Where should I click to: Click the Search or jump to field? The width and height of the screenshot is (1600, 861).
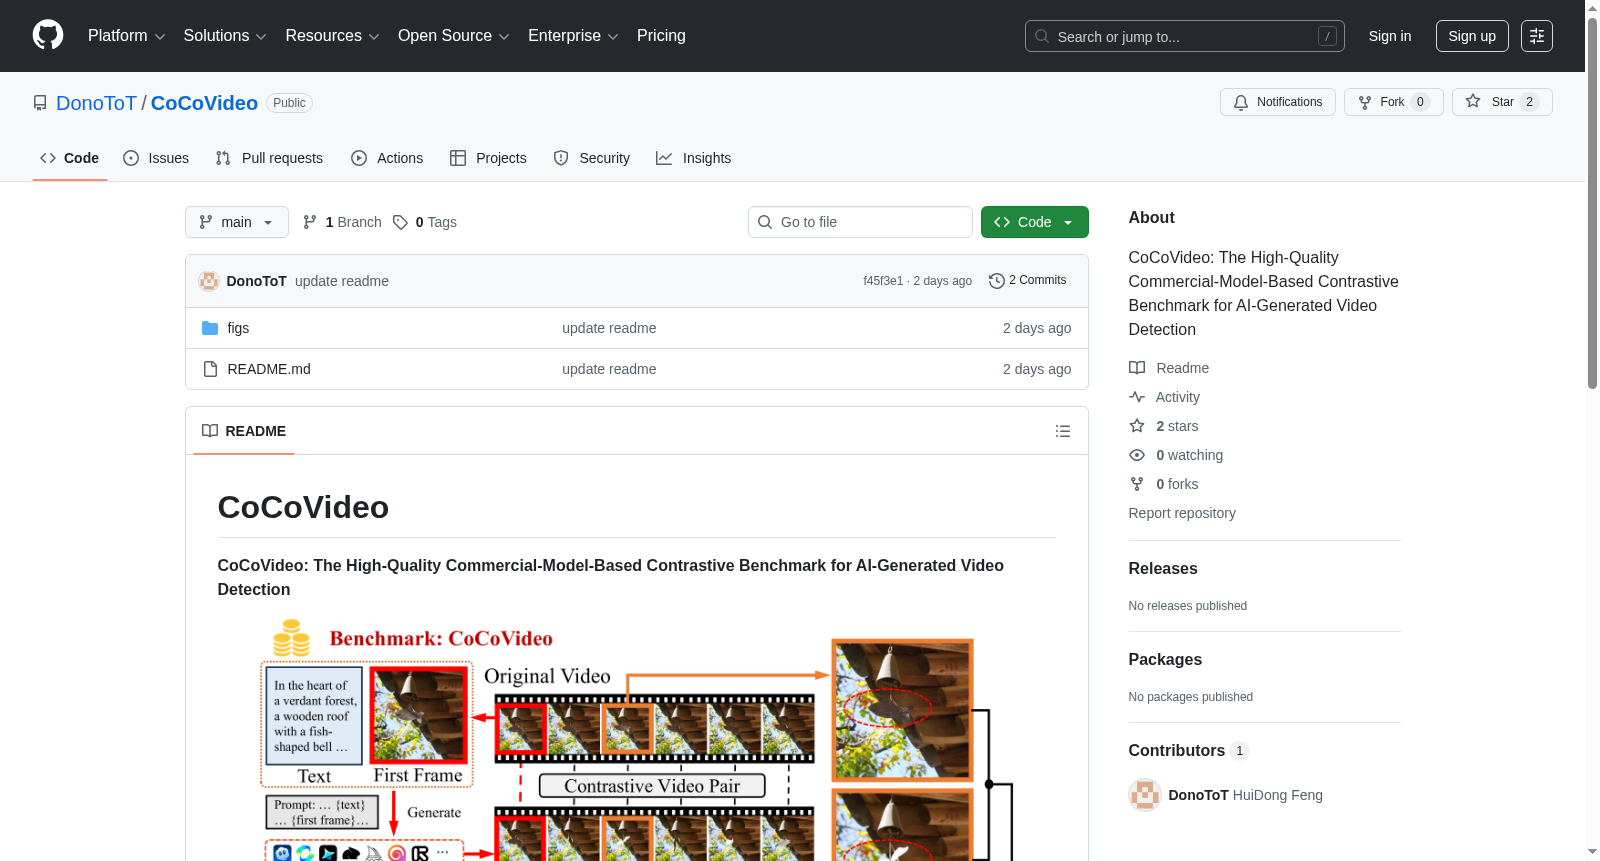1185,36
